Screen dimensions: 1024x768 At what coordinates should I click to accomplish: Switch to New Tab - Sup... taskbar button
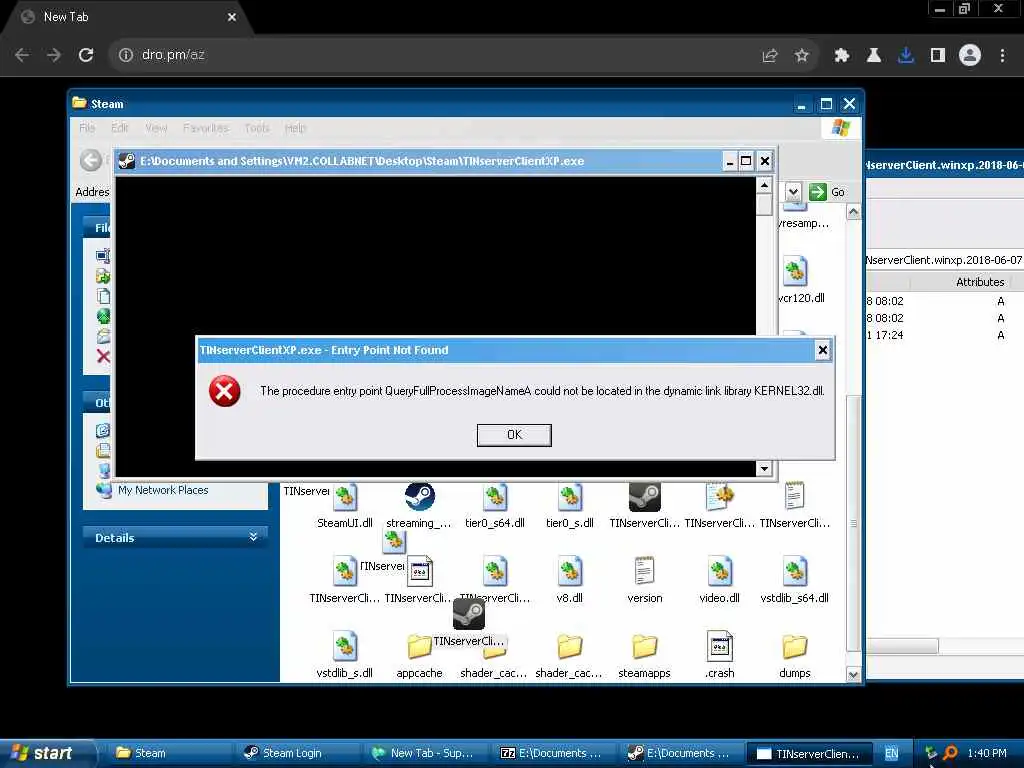click(x=423, y=753)
